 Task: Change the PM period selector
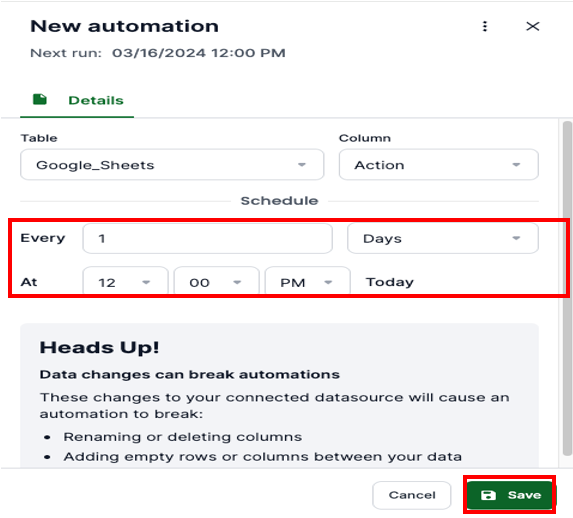[308, 282]
